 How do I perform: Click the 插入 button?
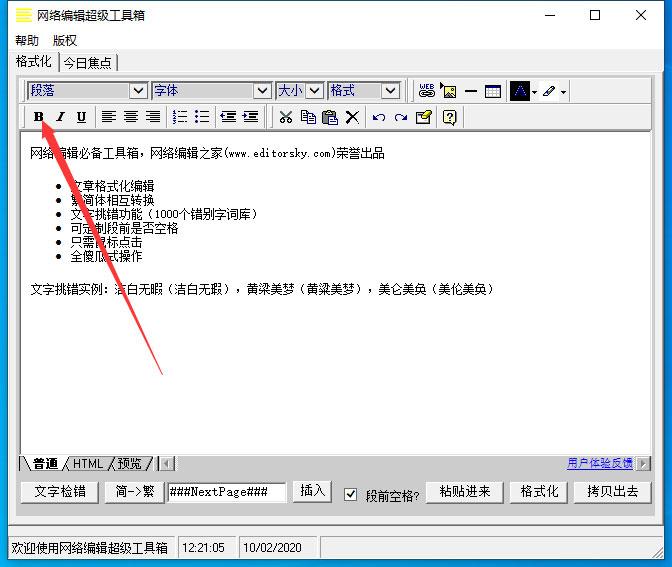click(x=312, y=491)
